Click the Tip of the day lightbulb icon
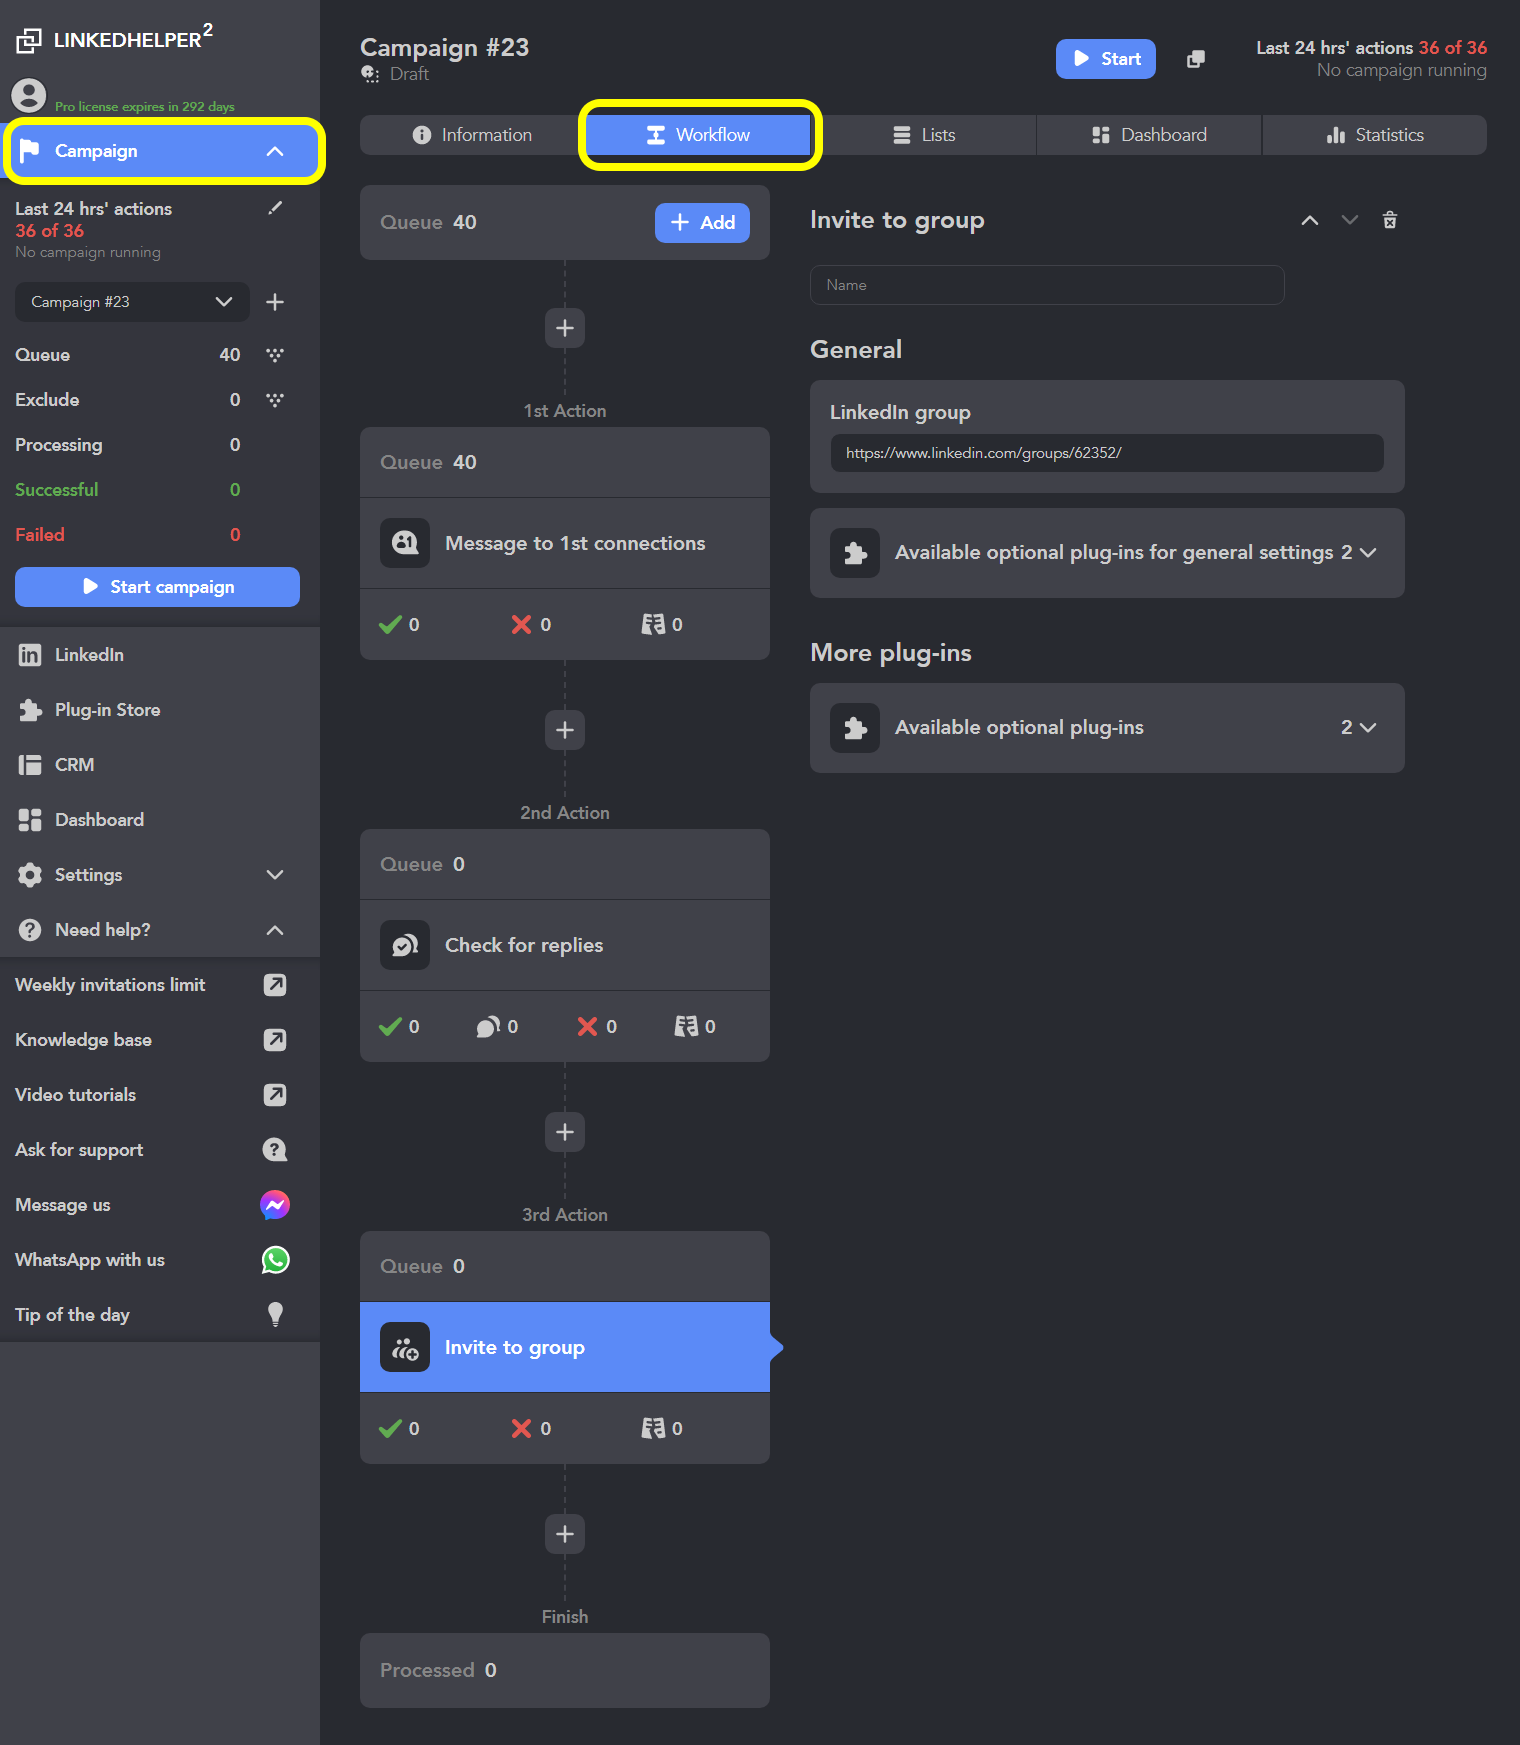This screenshot has width=1520, height=1745. 275,1315
